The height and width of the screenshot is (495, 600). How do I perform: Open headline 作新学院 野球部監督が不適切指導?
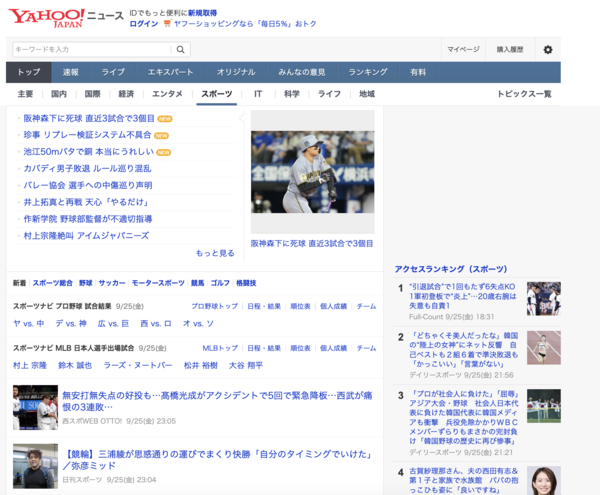(x=88, y=219)
